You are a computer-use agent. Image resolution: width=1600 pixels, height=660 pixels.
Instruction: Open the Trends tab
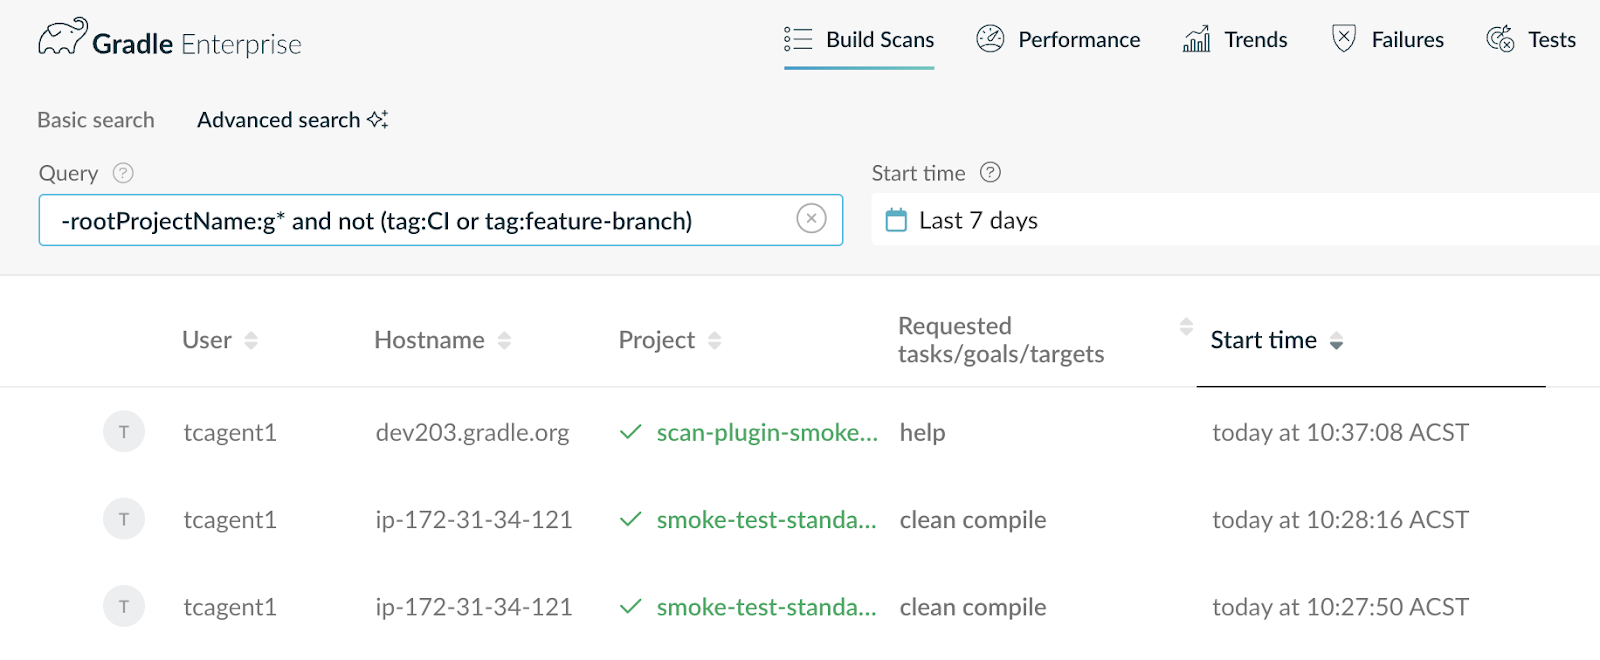(x=1235, y=40)
